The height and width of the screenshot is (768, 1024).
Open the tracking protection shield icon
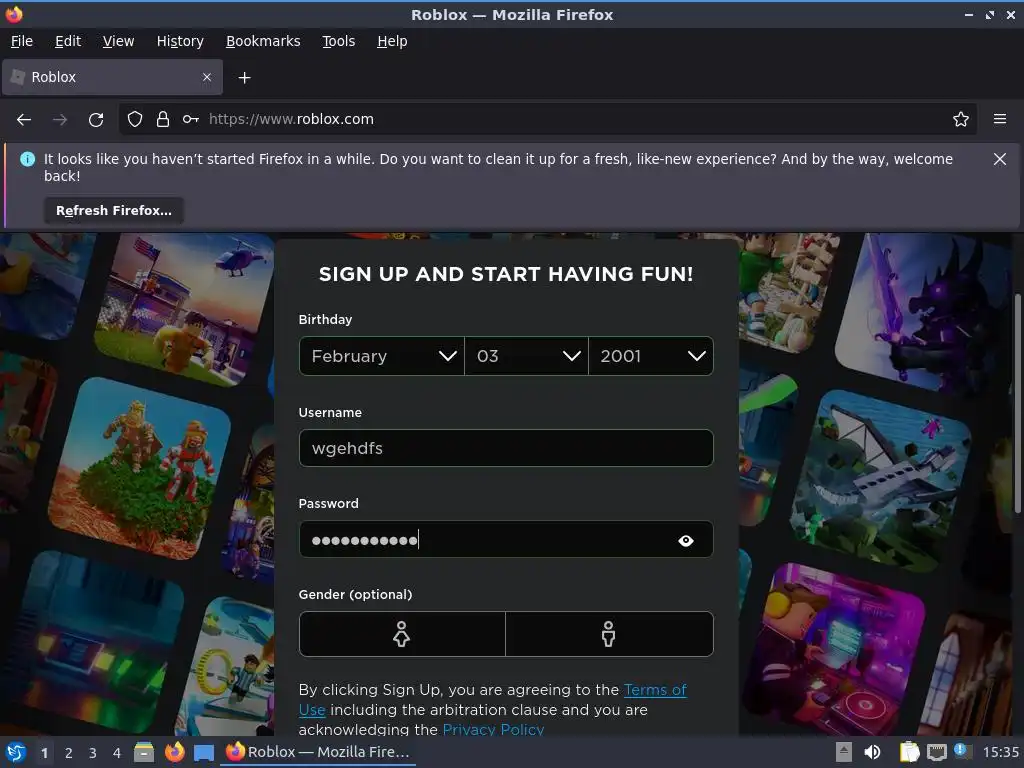pos(135,120)
